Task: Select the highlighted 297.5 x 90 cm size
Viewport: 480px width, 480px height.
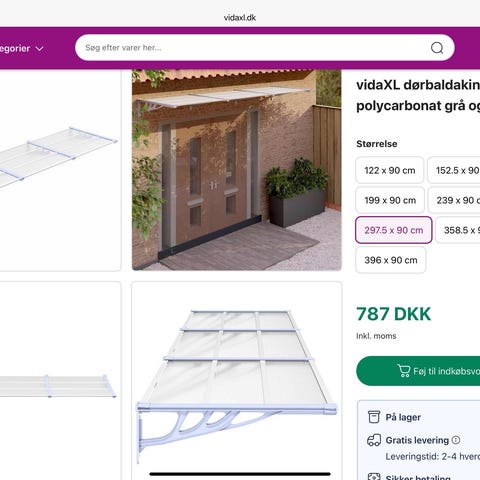Action: pos(394,230)
